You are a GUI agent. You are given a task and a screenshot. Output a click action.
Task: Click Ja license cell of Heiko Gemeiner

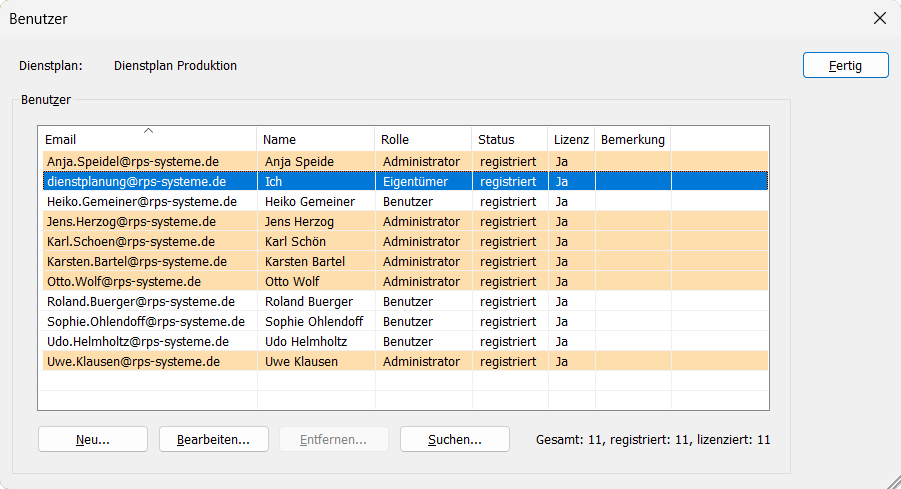pyautogui.click(x=572, y=202)
